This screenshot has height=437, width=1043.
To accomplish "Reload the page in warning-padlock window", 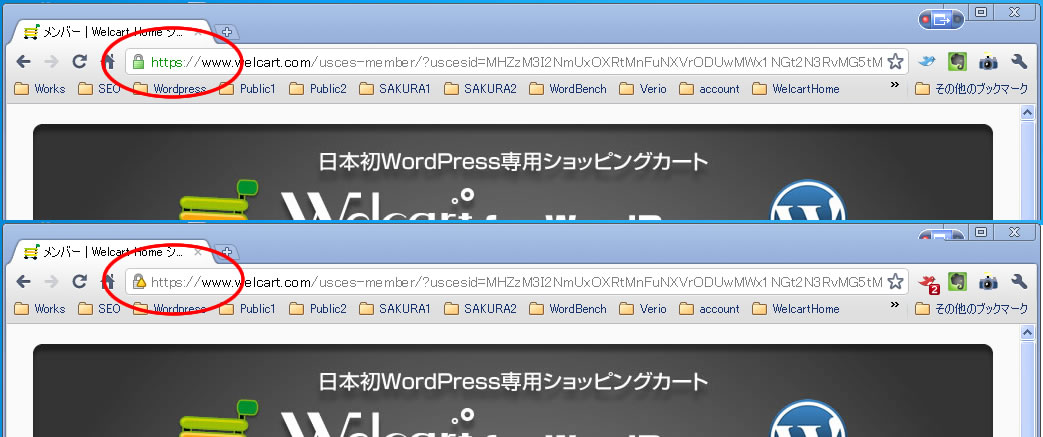I will (x=80, y=282).
